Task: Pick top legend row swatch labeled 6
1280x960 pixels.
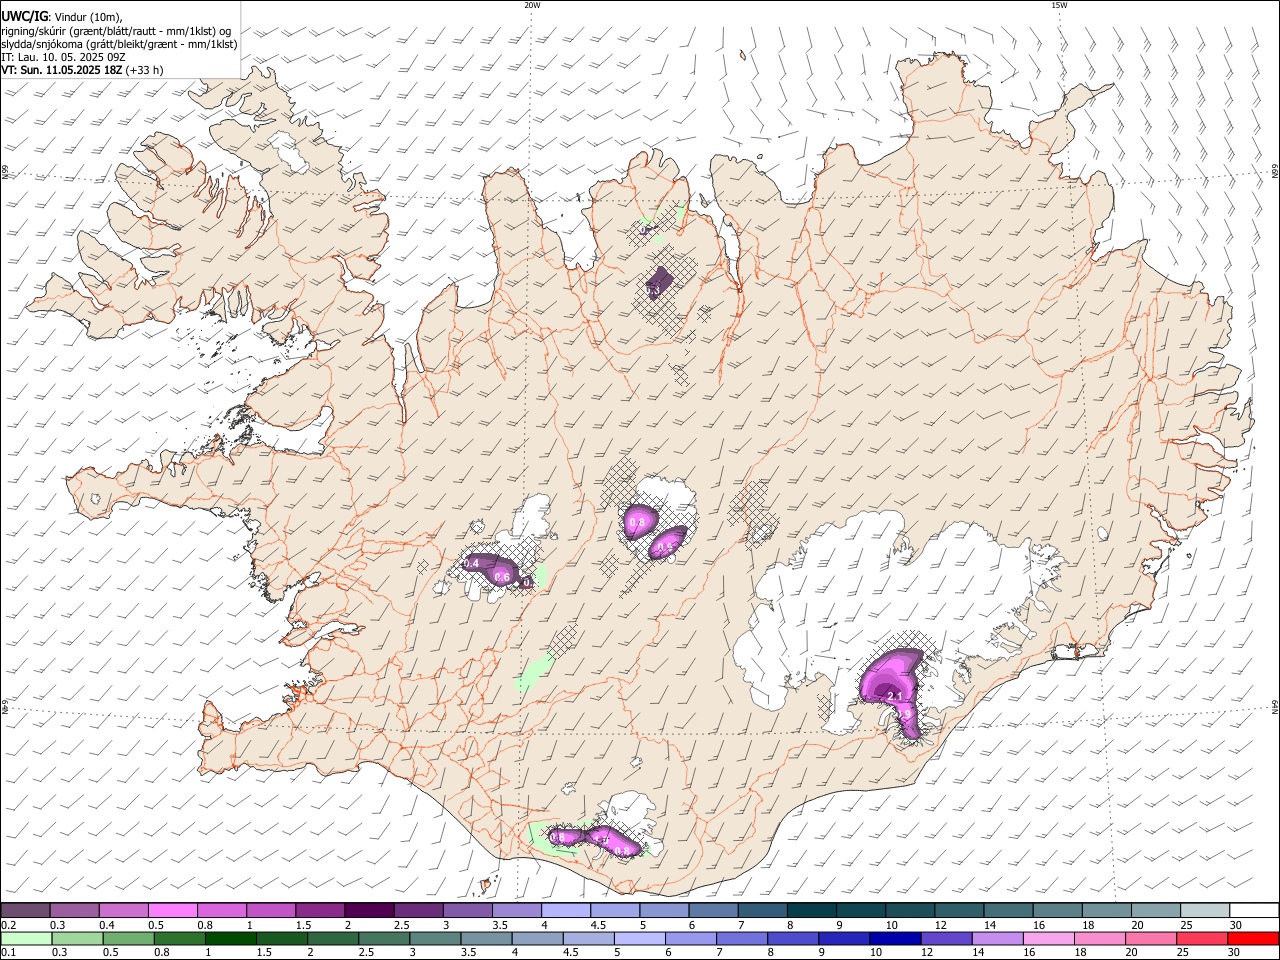Action: pyautogui.click(x=712, y=910)
